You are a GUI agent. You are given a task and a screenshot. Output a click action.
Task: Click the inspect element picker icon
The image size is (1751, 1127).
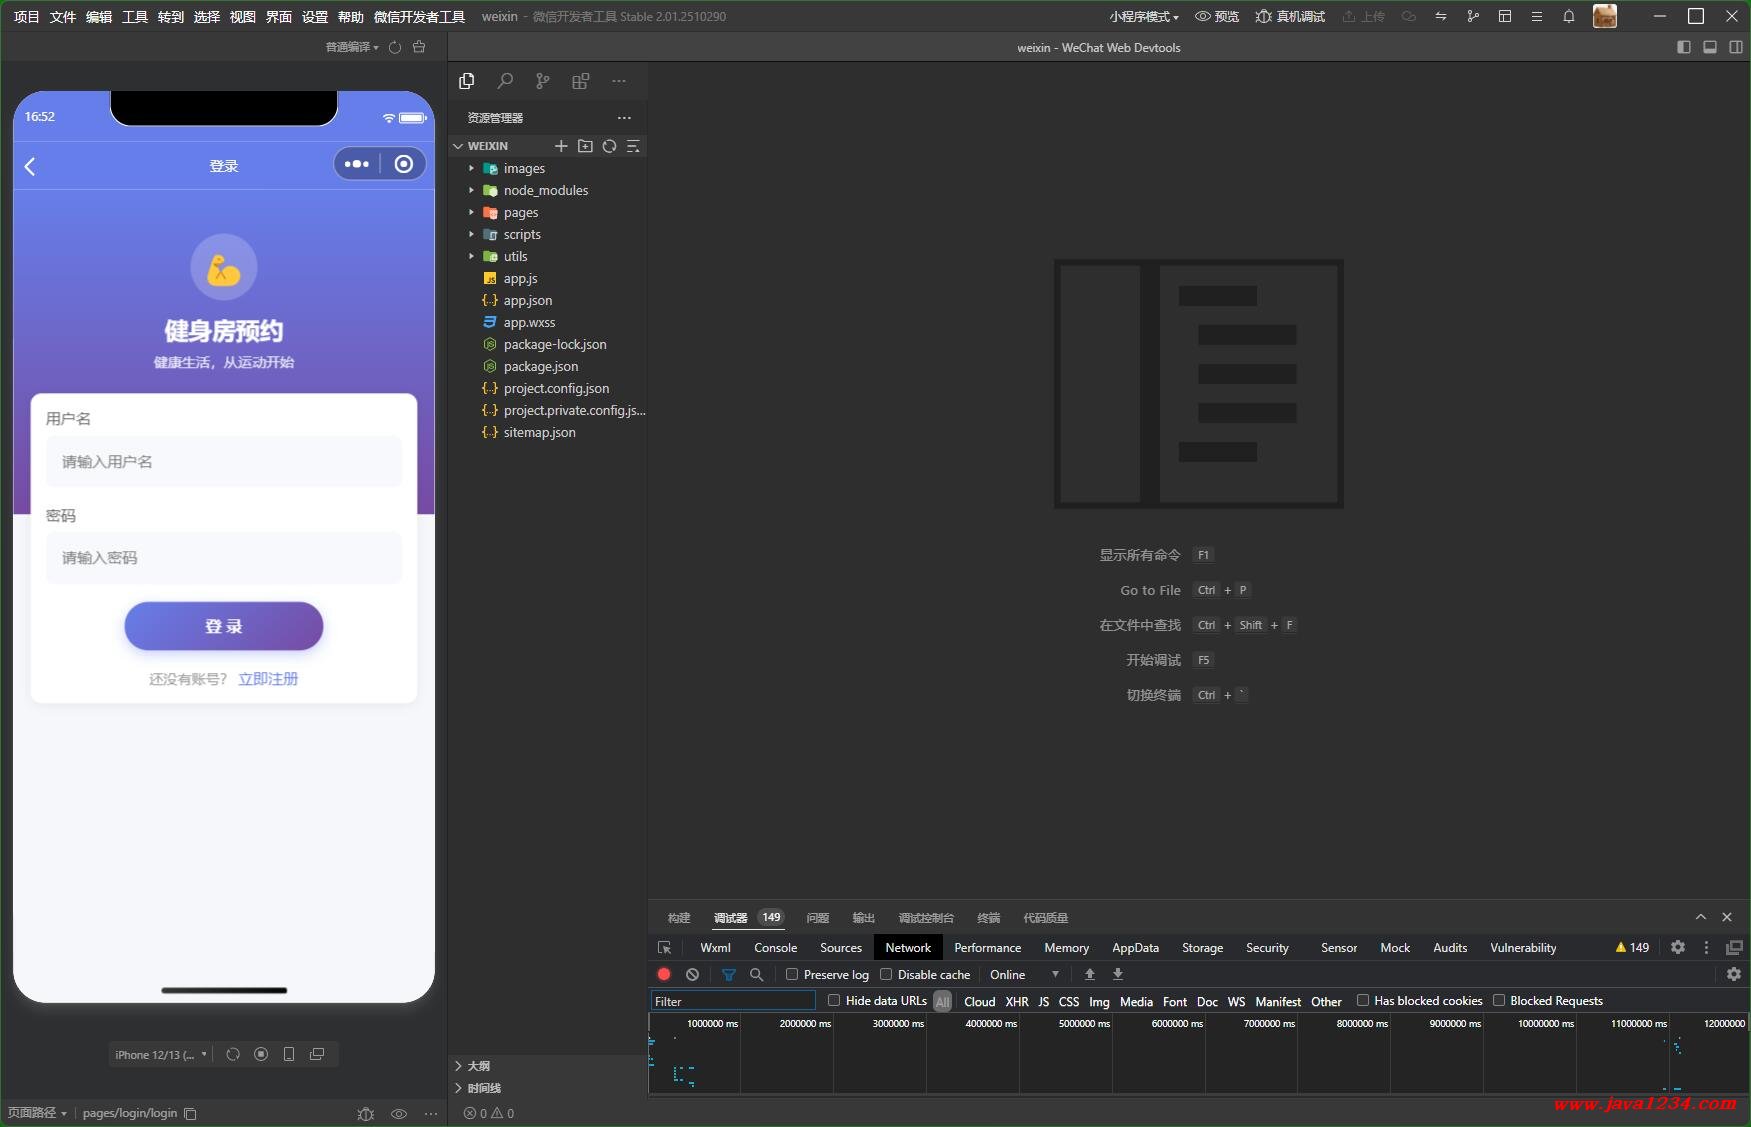coord(664,947)
